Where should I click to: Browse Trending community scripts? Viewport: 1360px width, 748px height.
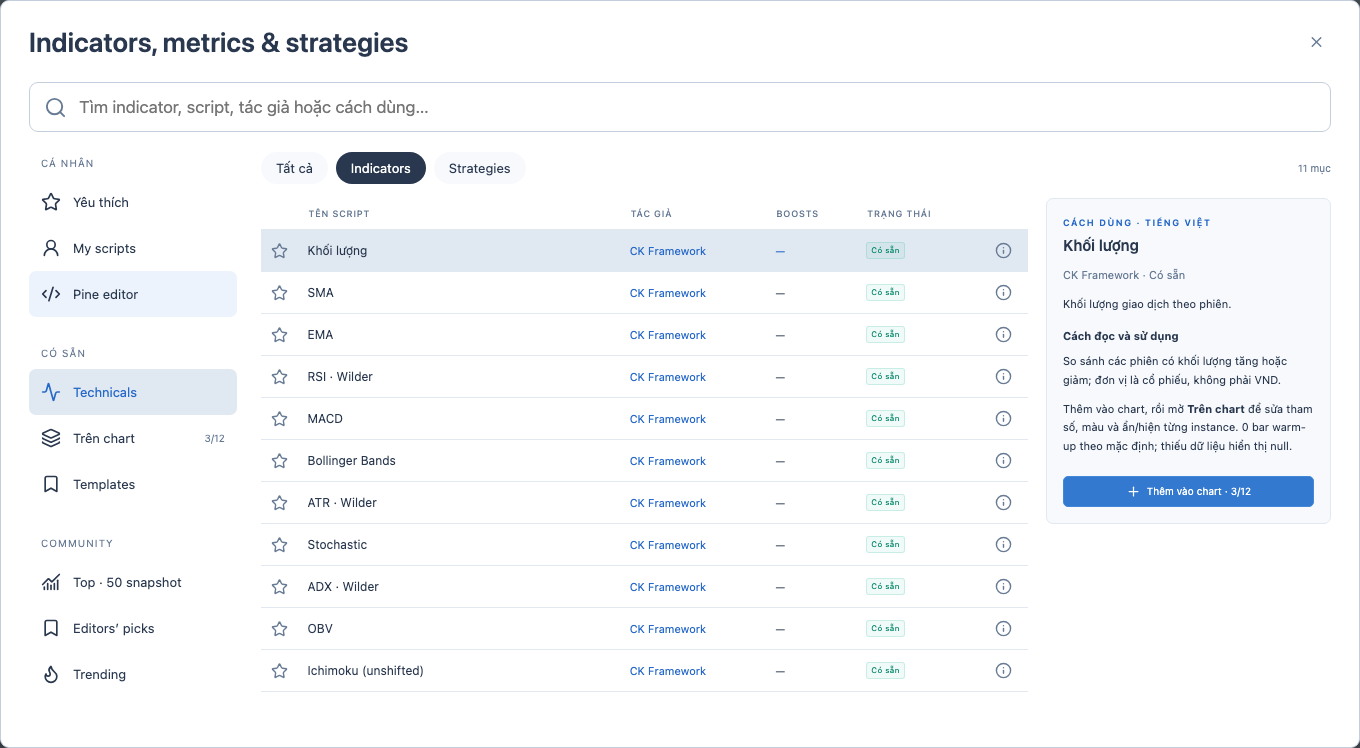pyautogui.click(x=133, y=674)
